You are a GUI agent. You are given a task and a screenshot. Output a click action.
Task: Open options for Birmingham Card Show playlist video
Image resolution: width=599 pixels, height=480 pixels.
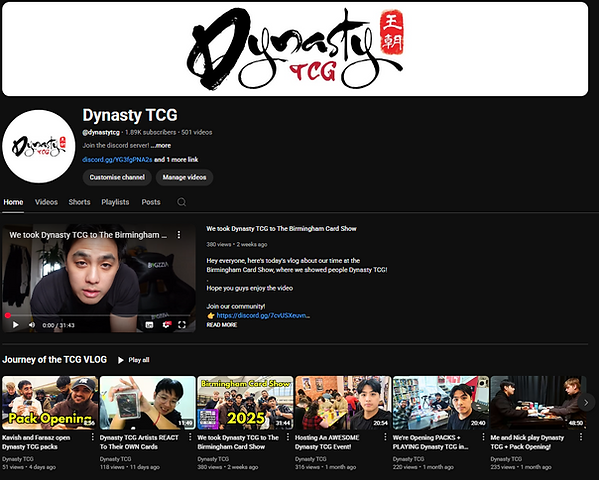click(288, 437)
